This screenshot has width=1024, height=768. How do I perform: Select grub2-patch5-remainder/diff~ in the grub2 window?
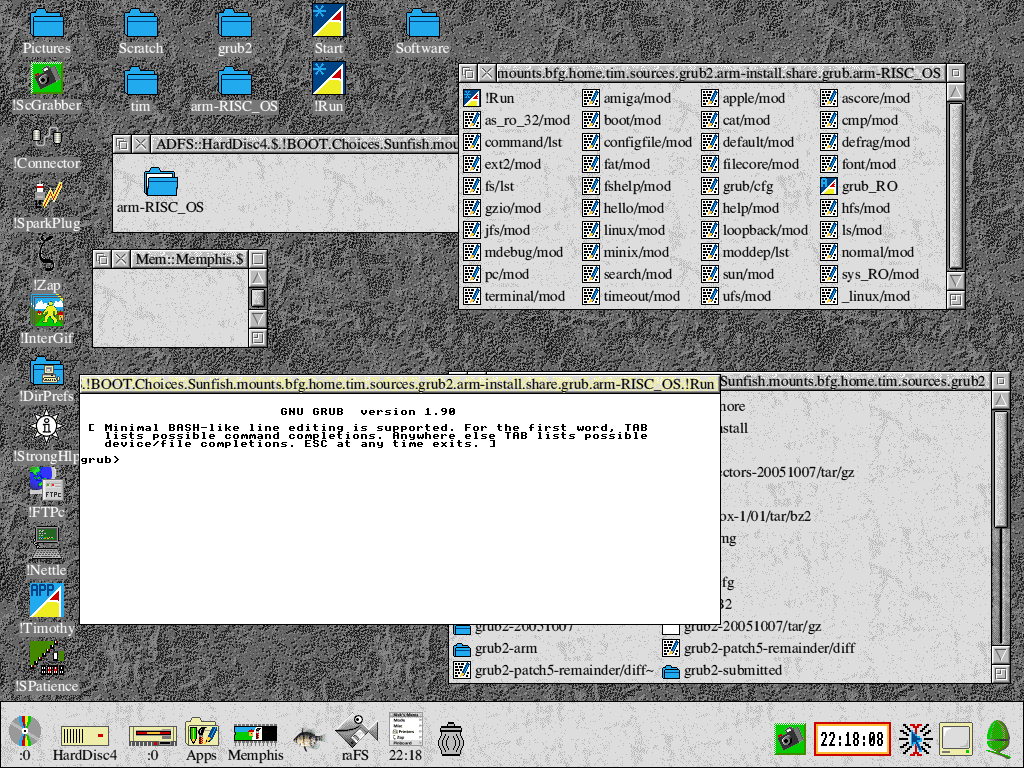point(554,671)
